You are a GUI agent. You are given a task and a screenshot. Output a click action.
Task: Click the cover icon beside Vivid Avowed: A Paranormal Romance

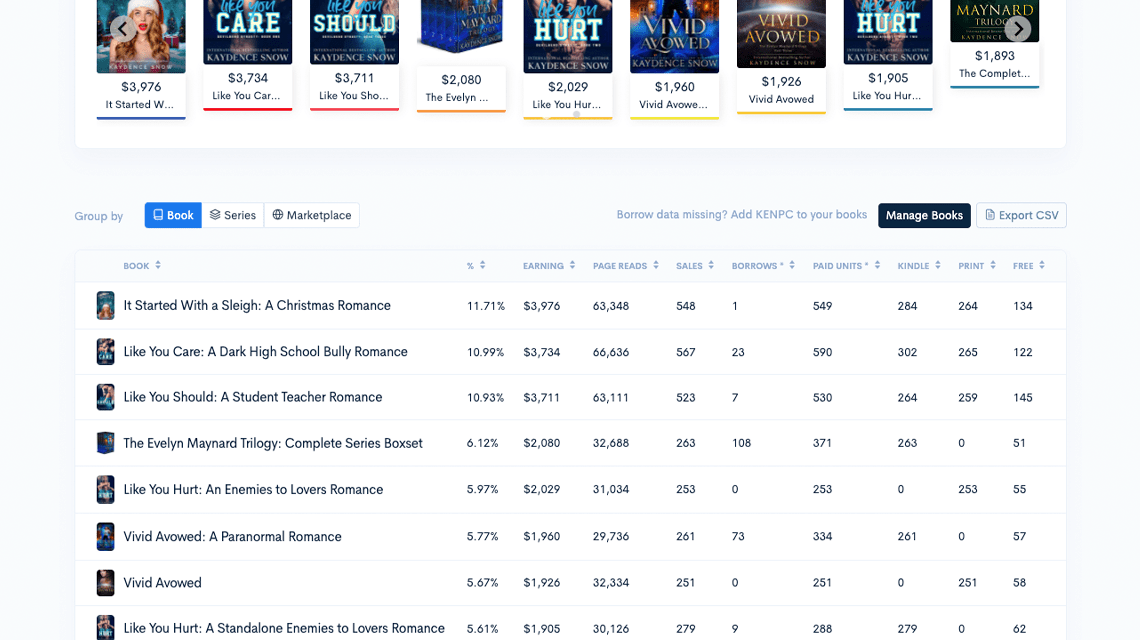coord(105,536)
